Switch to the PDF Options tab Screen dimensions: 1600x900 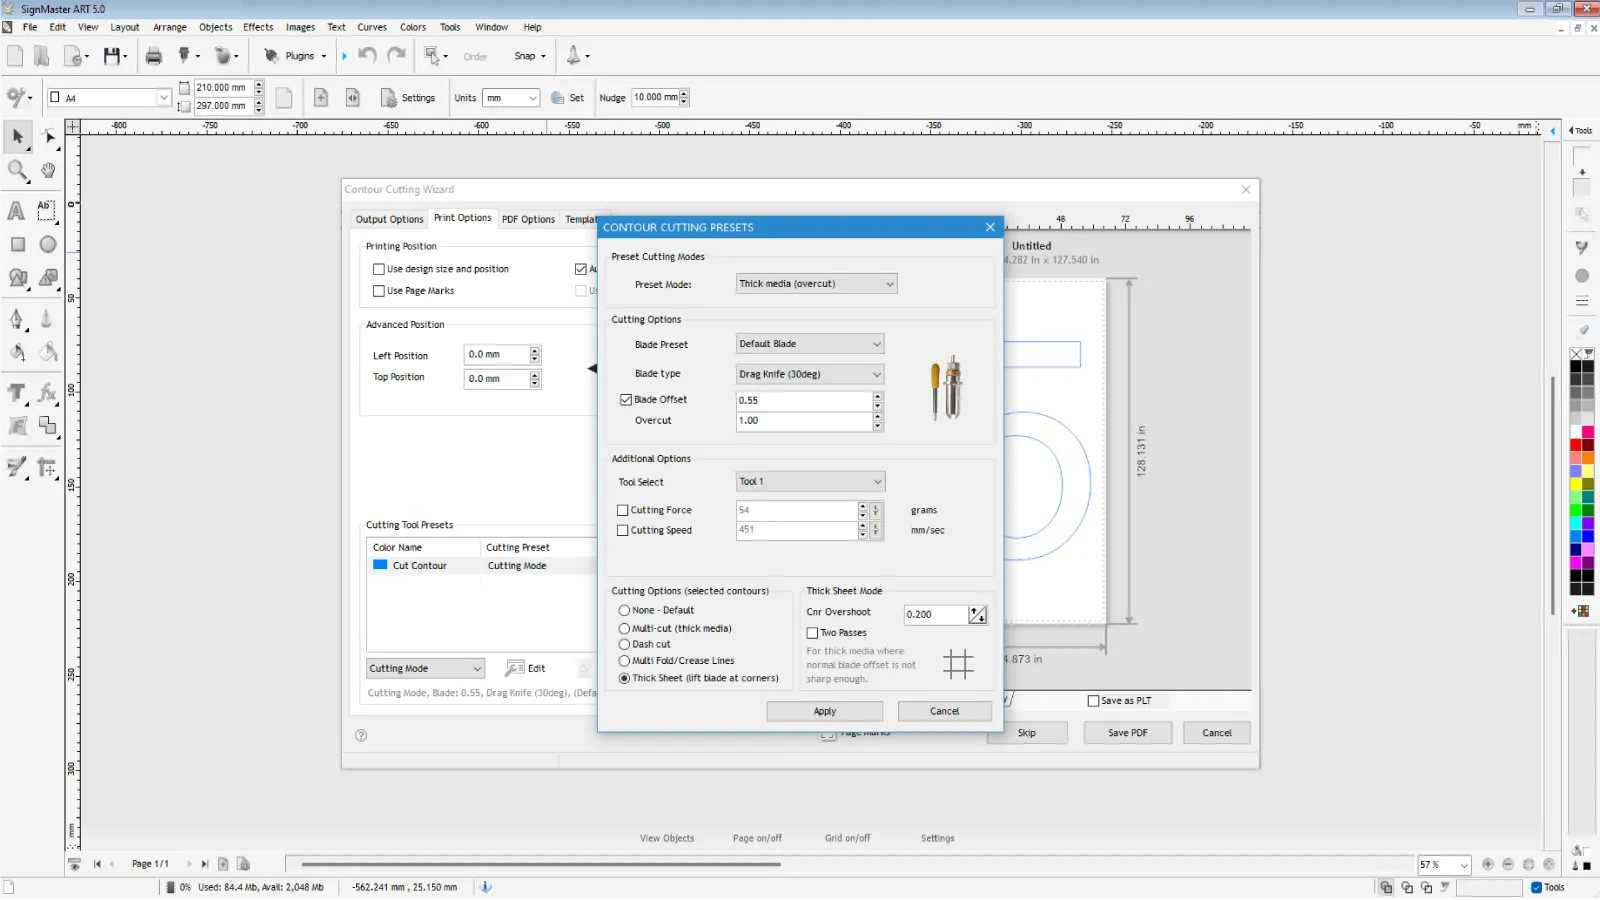click(x=528, y=219)
